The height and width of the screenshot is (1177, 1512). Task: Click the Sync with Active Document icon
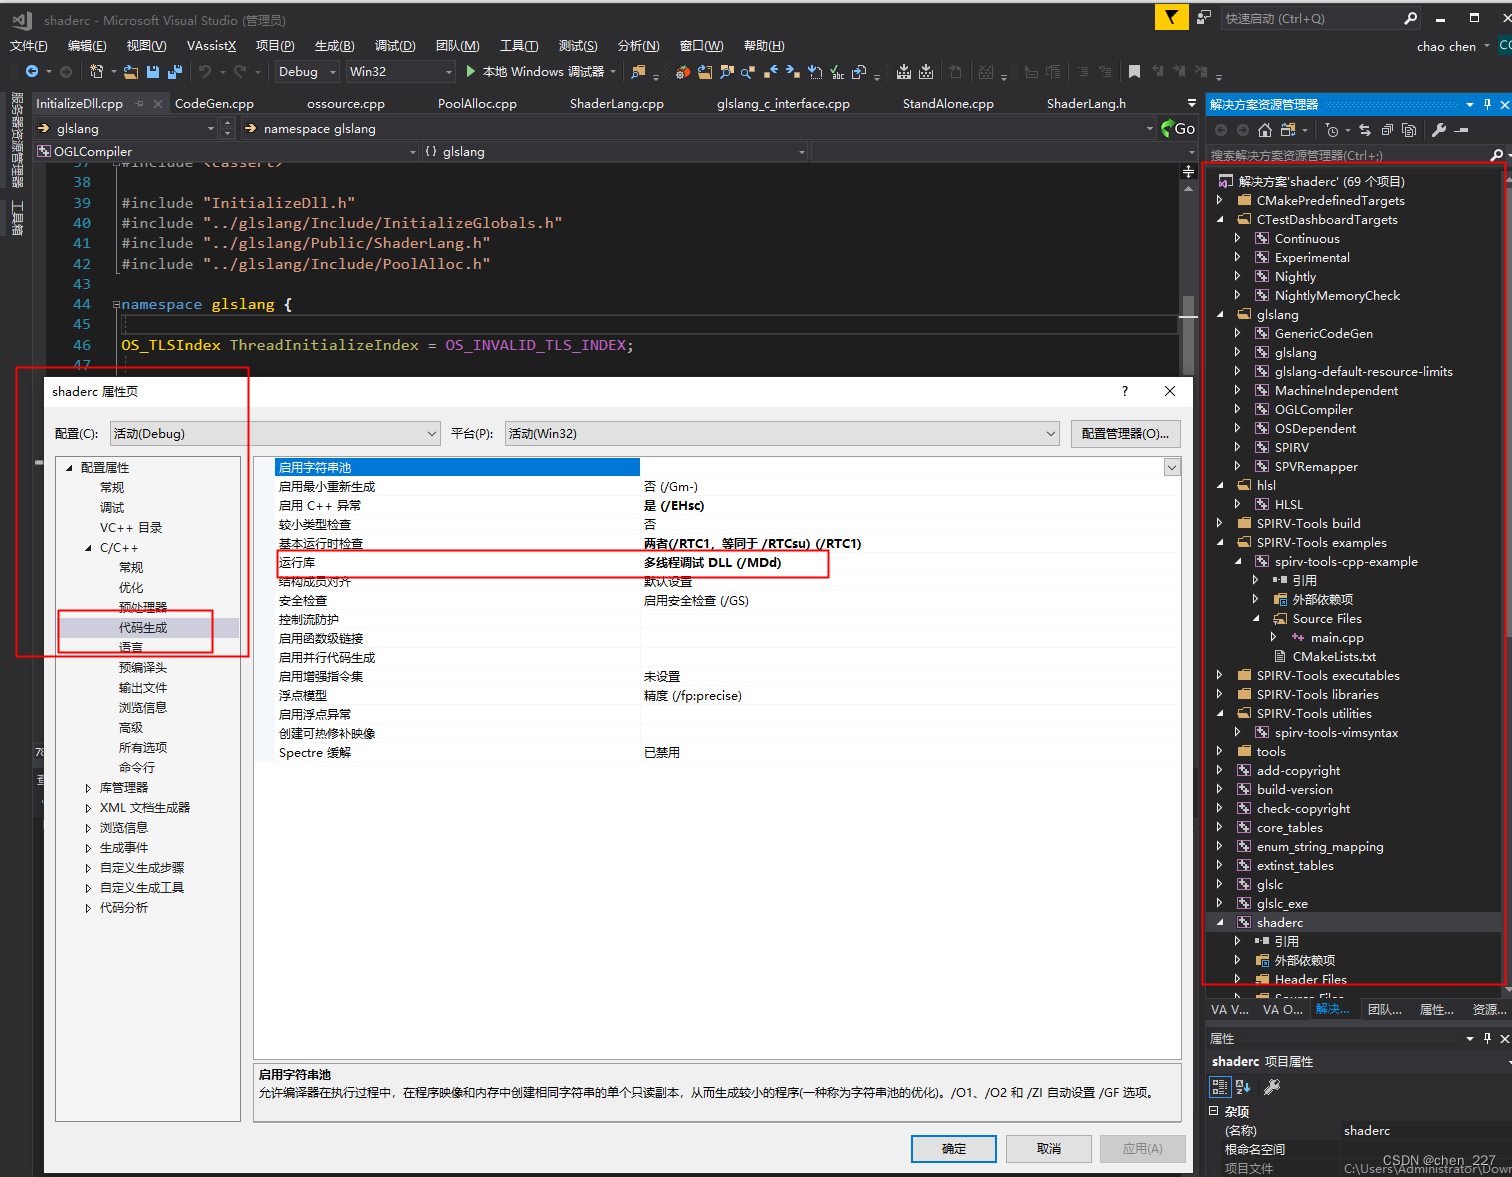(1365, 130)
